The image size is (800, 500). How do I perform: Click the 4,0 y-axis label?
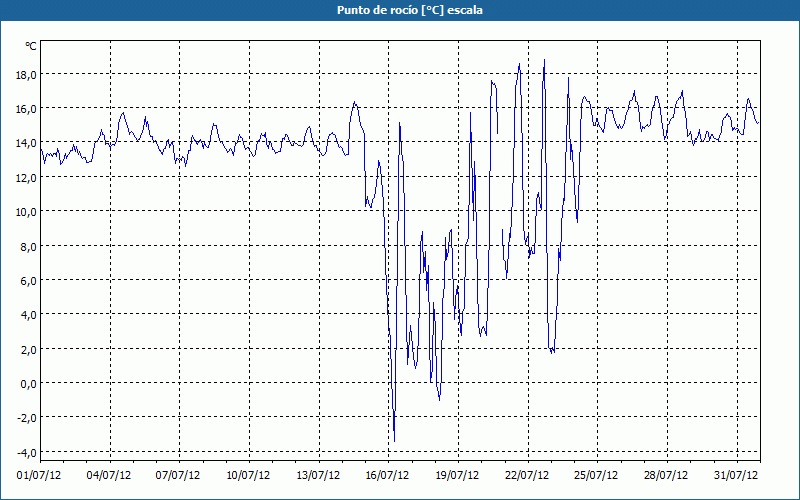pos(28,315)
